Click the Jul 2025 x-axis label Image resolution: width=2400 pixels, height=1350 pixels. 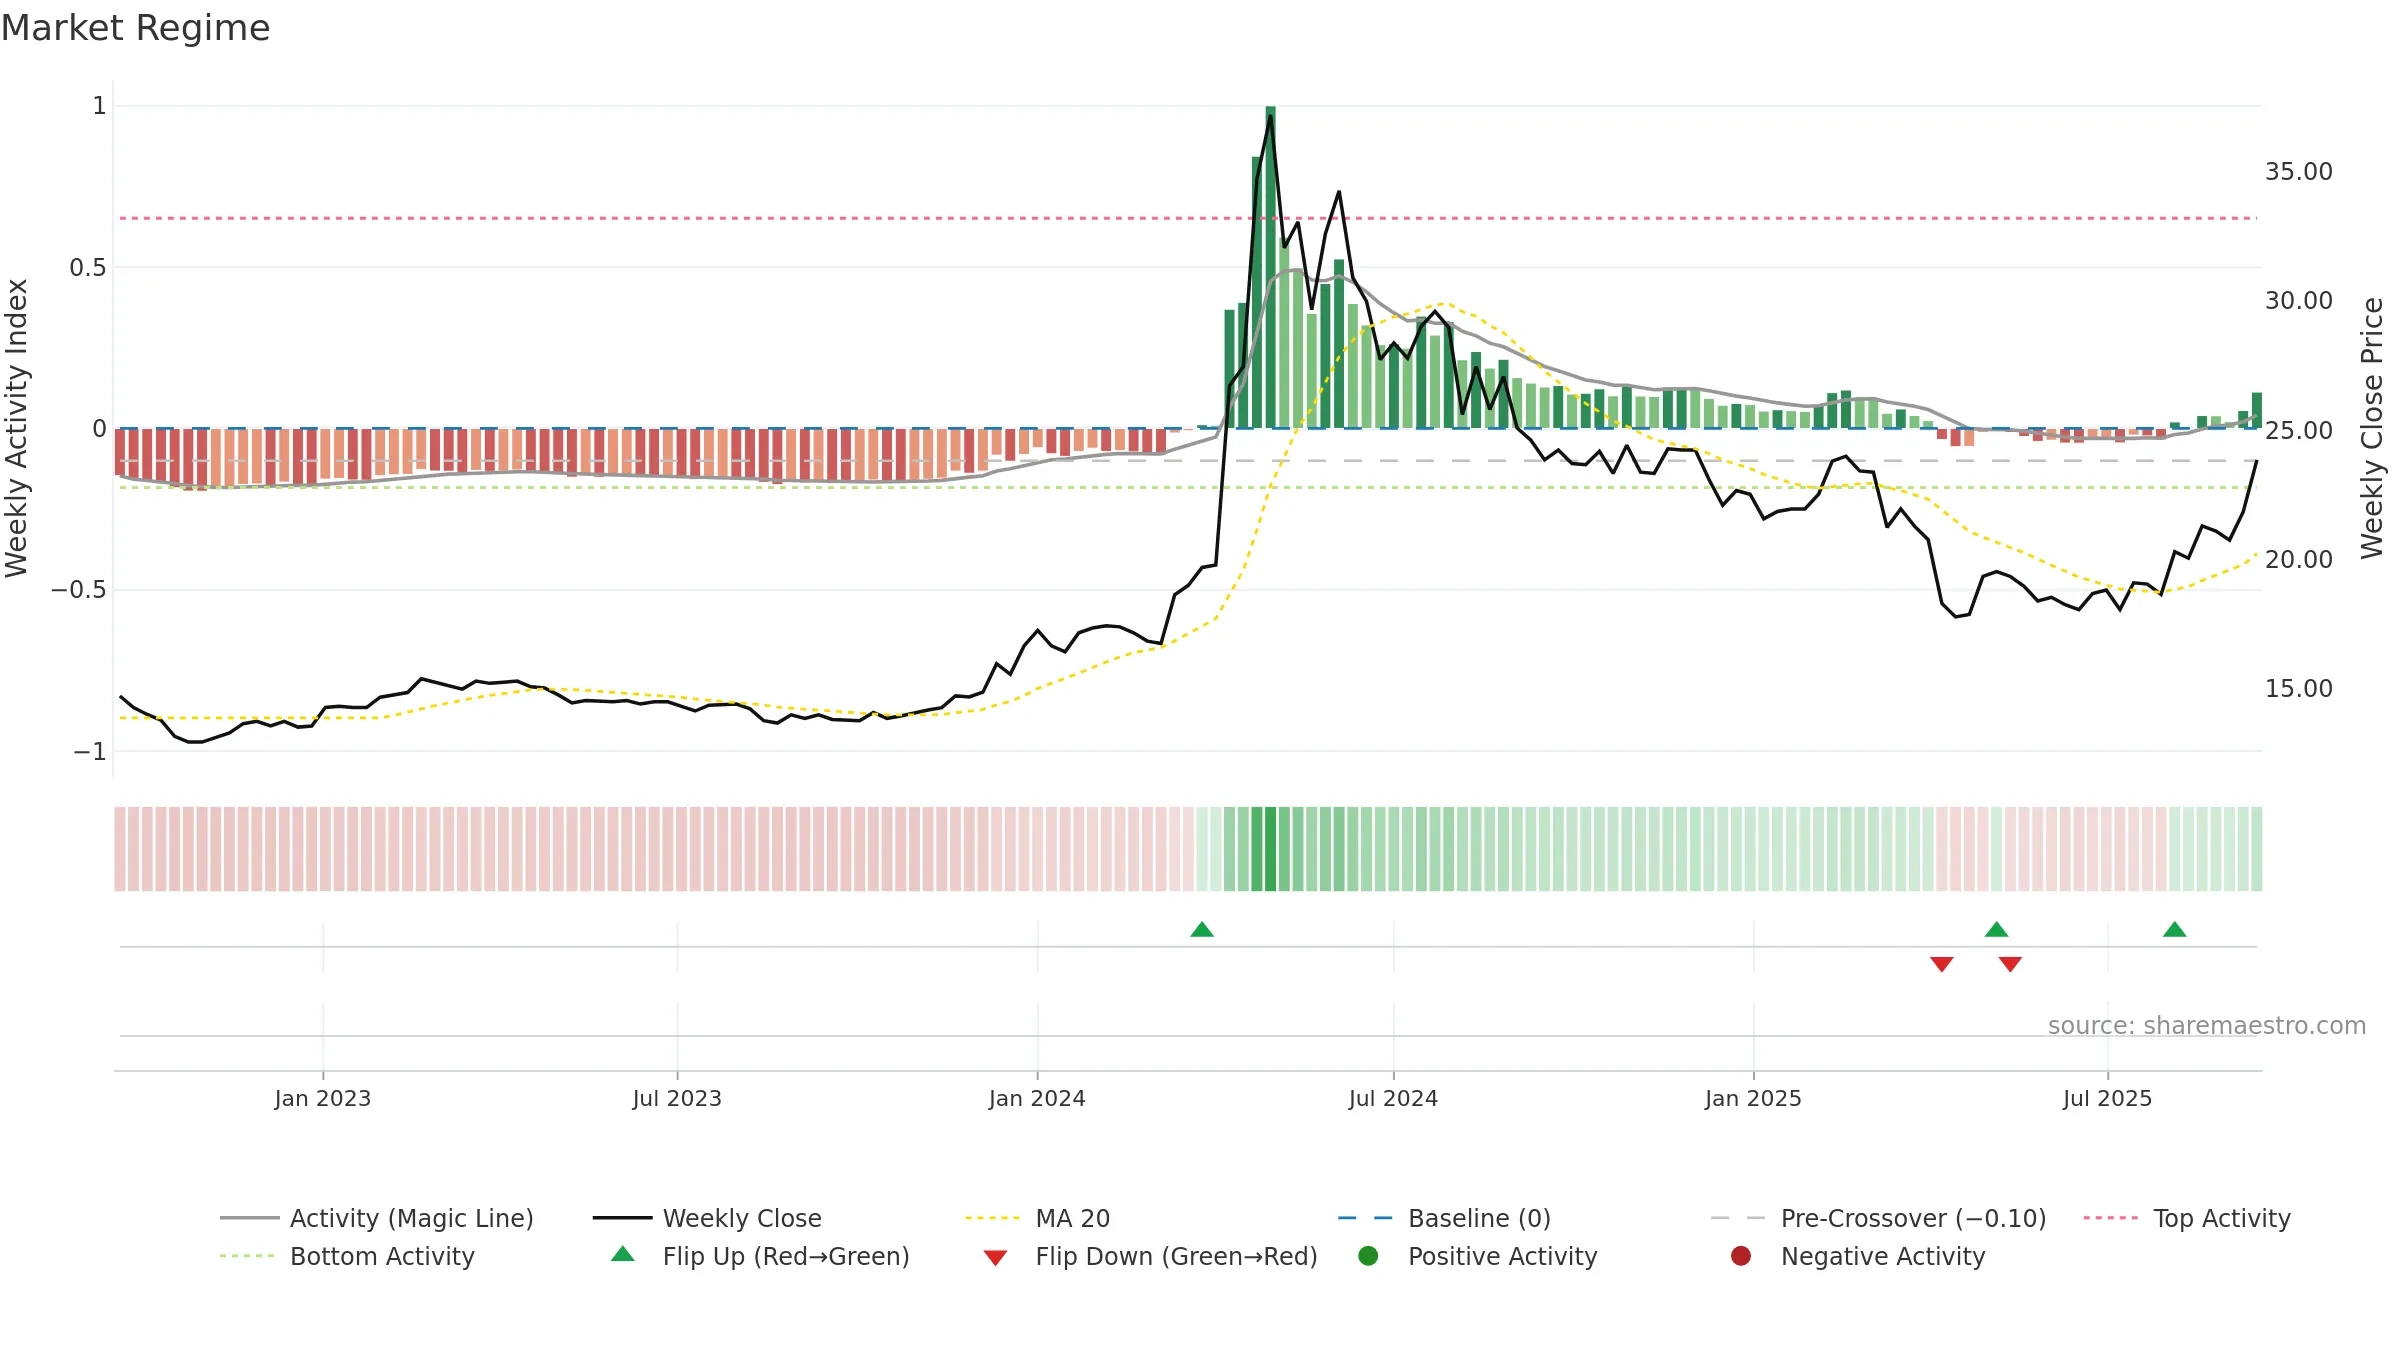pos(2107,1098)
